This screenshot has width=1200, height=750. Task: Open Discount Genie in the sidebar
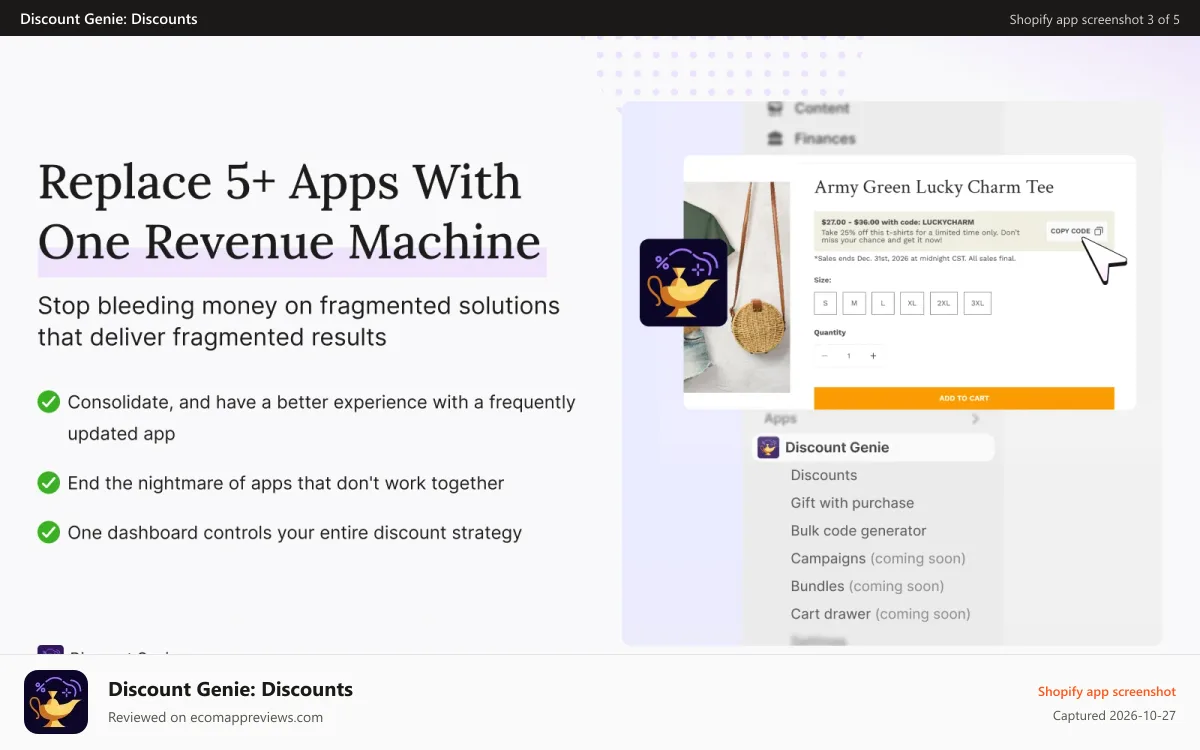pos(873,447)
